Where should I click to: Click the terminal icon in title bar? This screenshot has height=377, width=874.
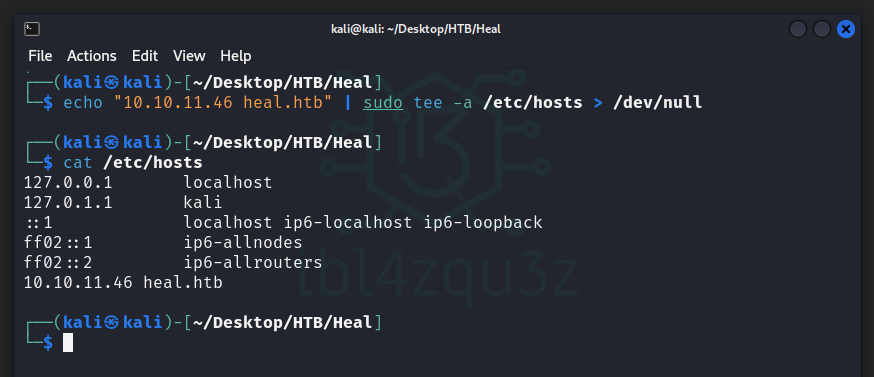click(32, 29)
